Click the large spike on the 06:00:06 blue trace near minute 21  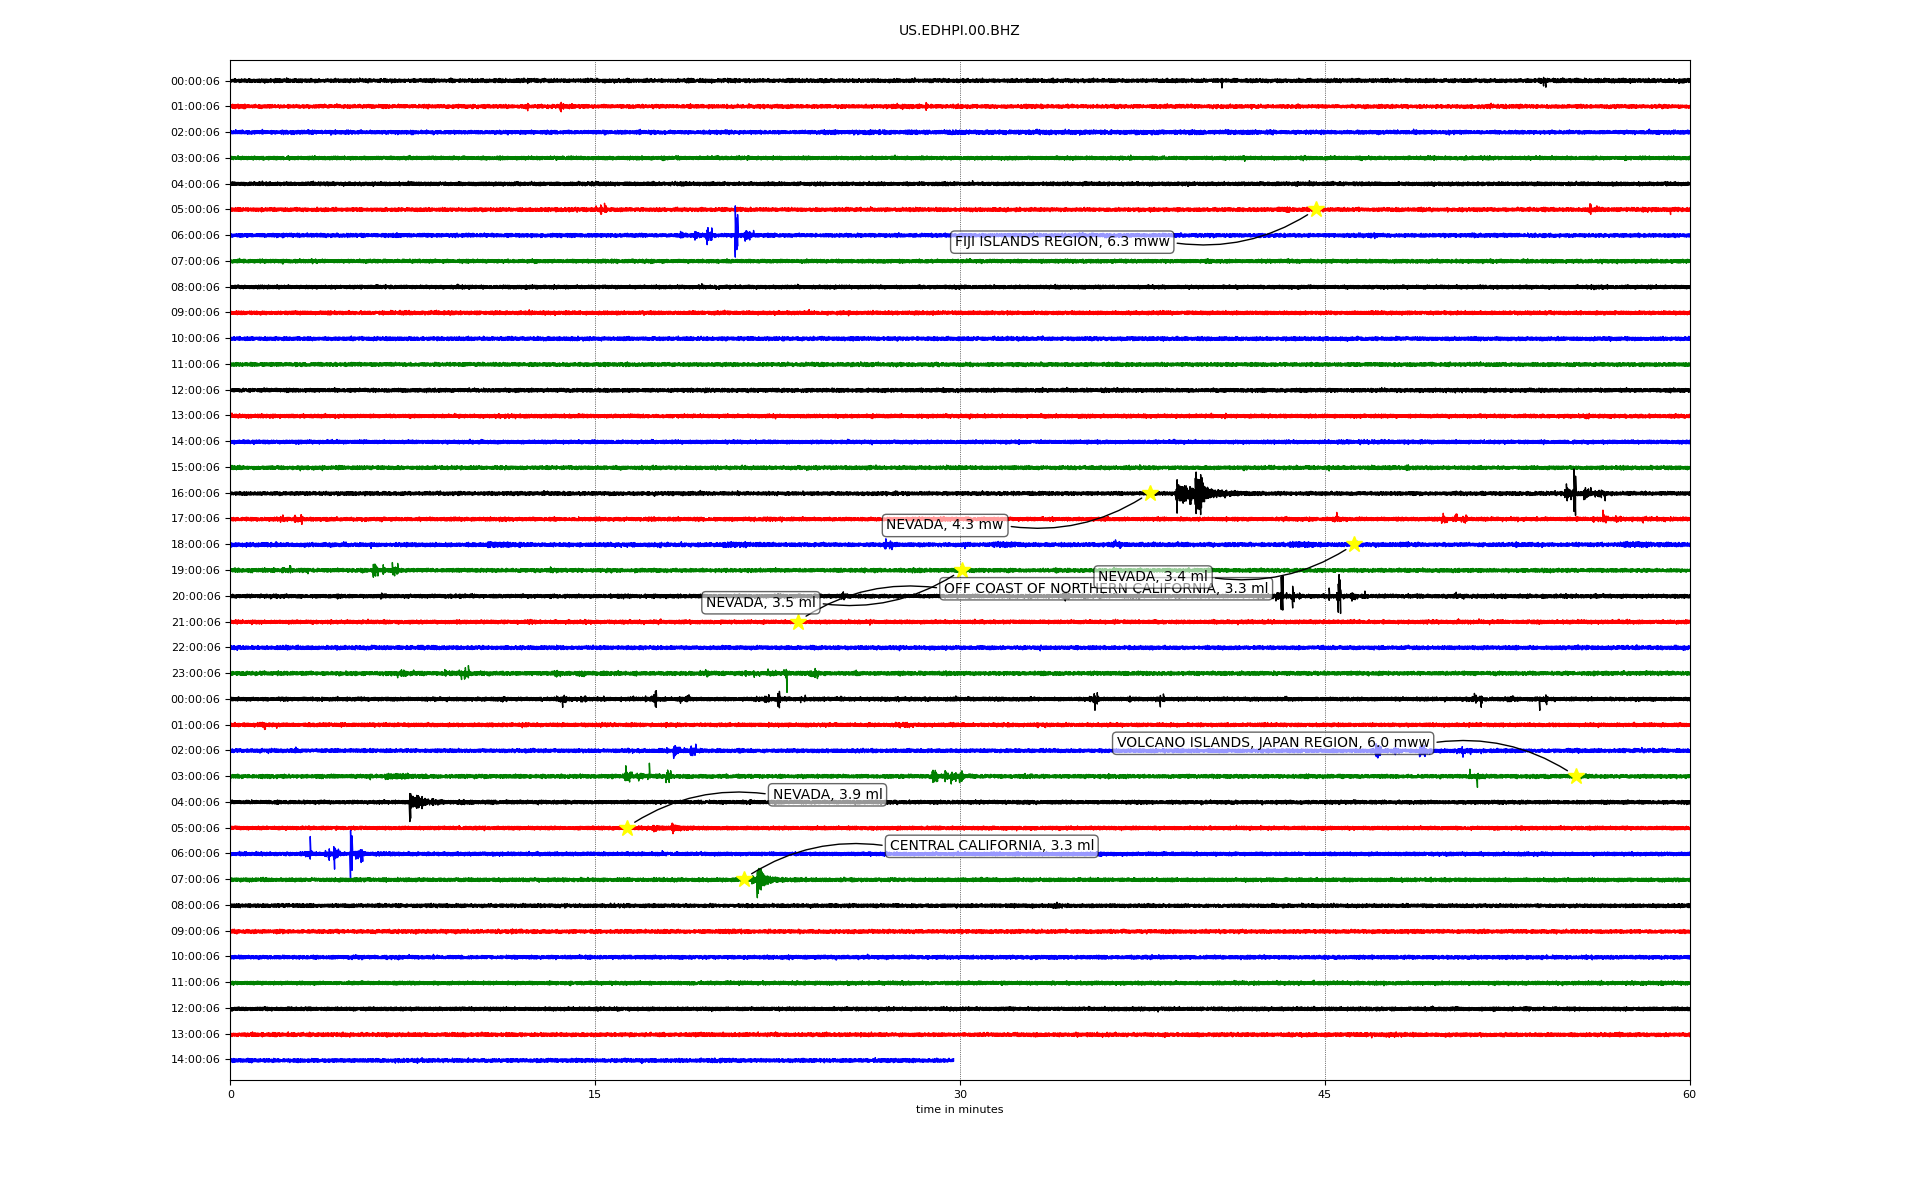tap(736, 232)
